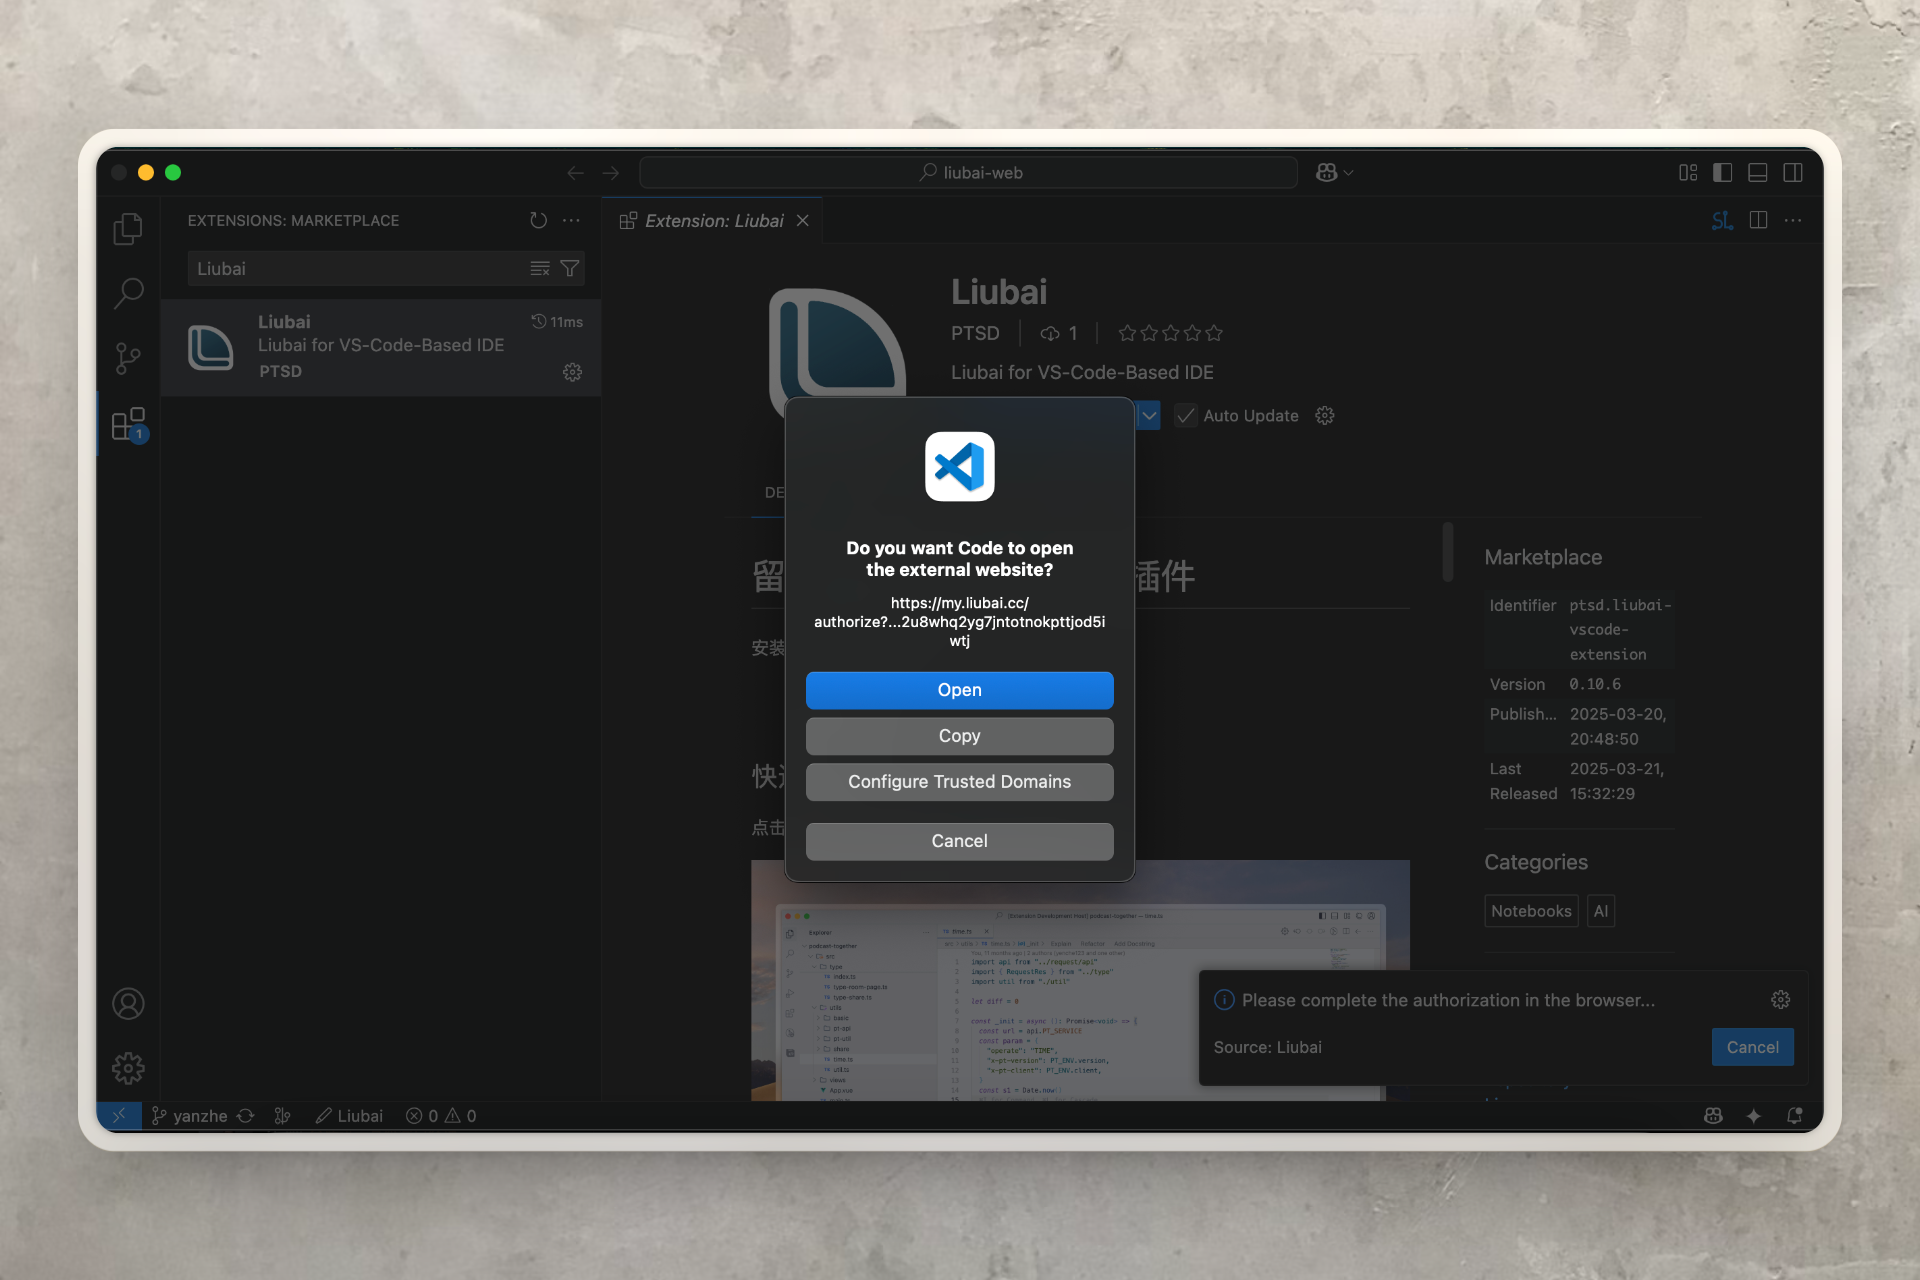
Task: Open the Source Control view icon
Action: pyautogui.click(x=128, y=358)
